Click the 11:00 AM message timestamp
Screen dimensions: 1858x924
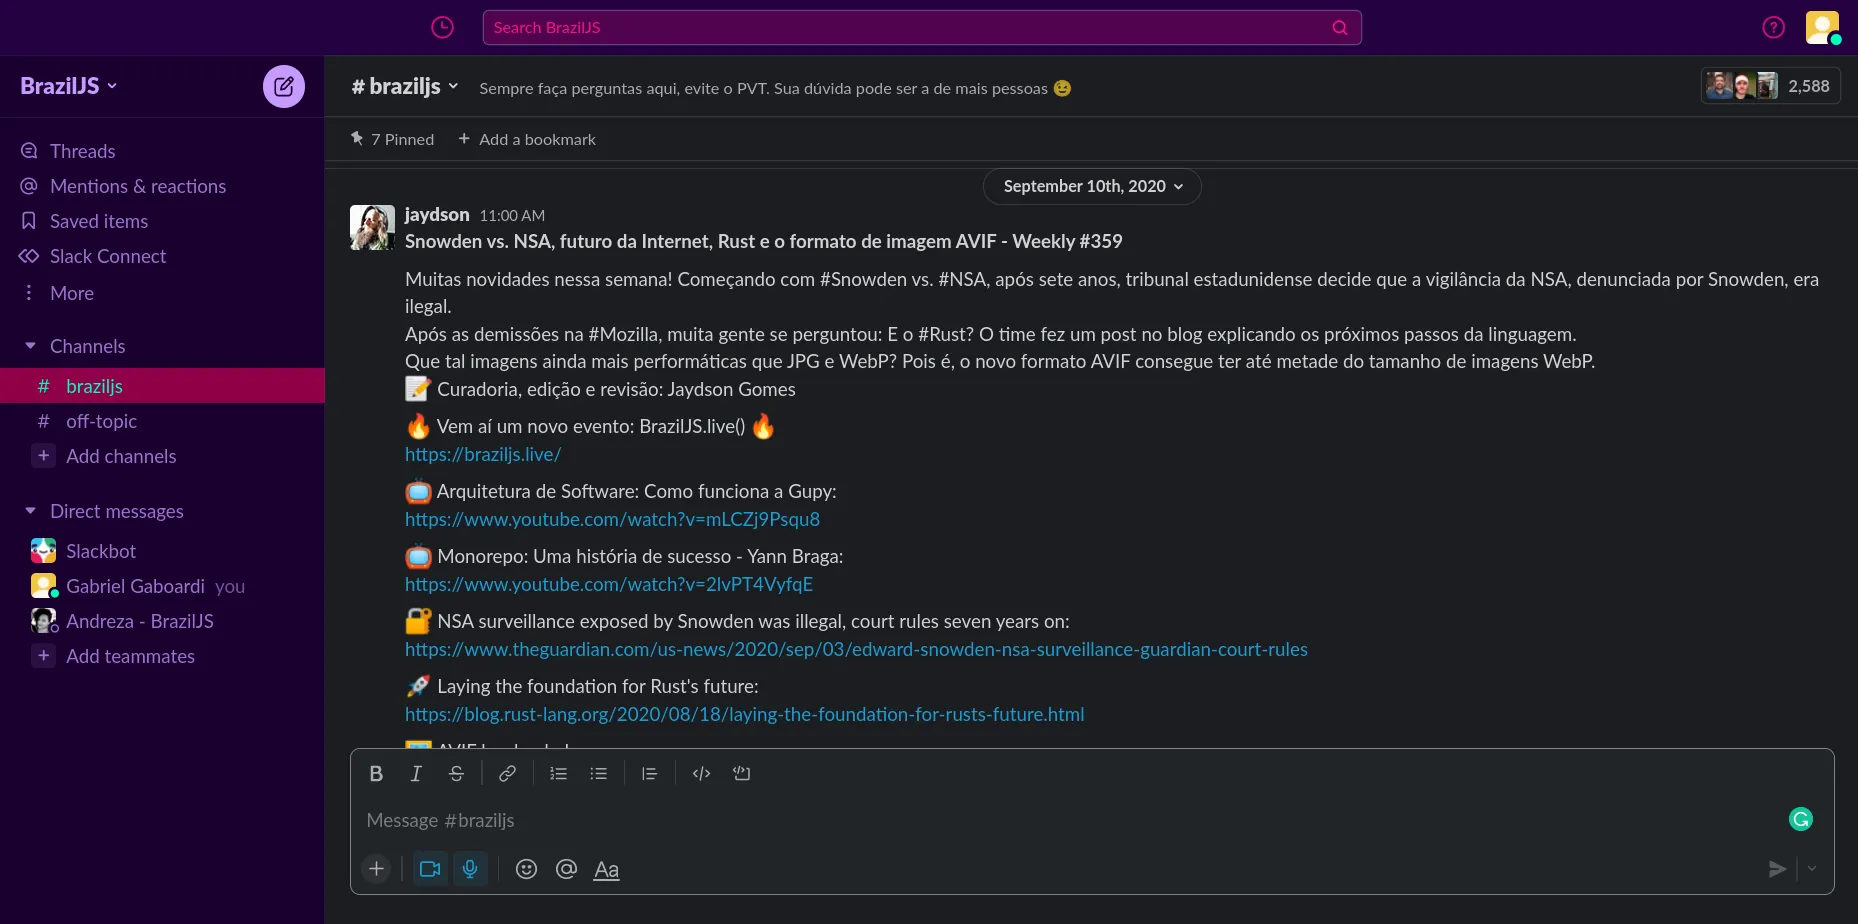click(x=512, y=215)
